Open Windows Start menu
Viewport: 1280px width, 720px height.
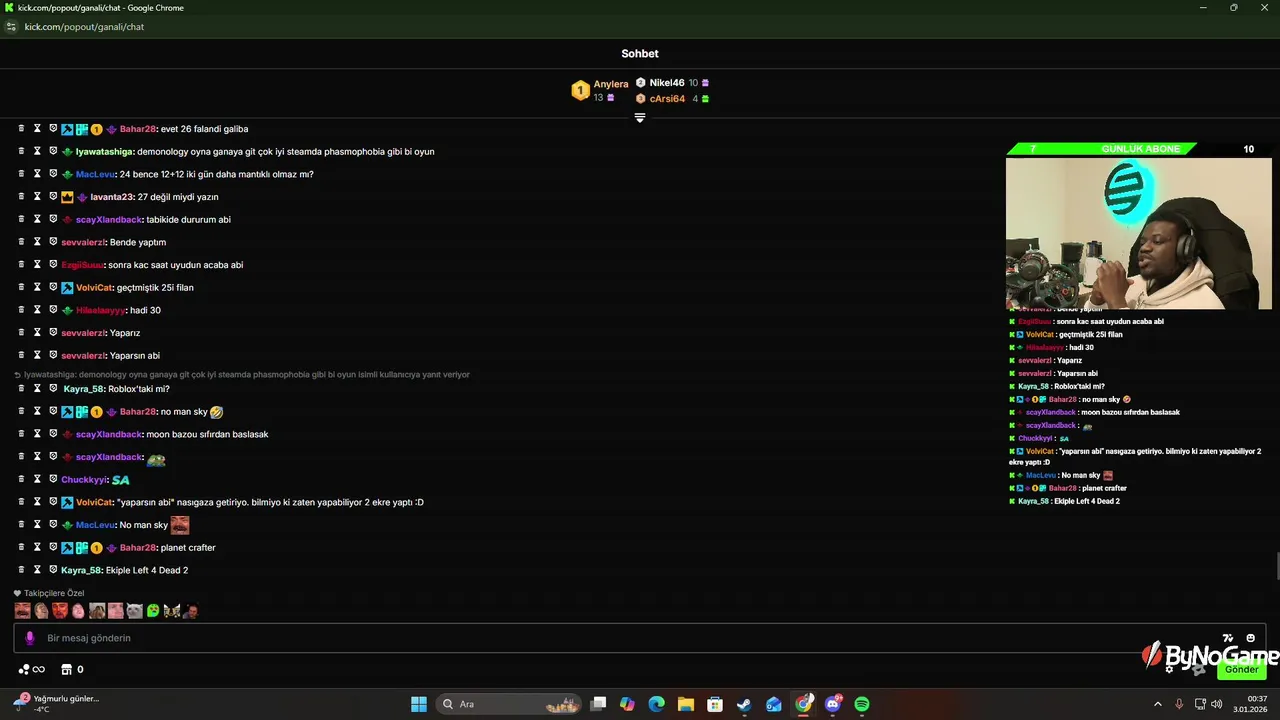[x=419, y=704]
